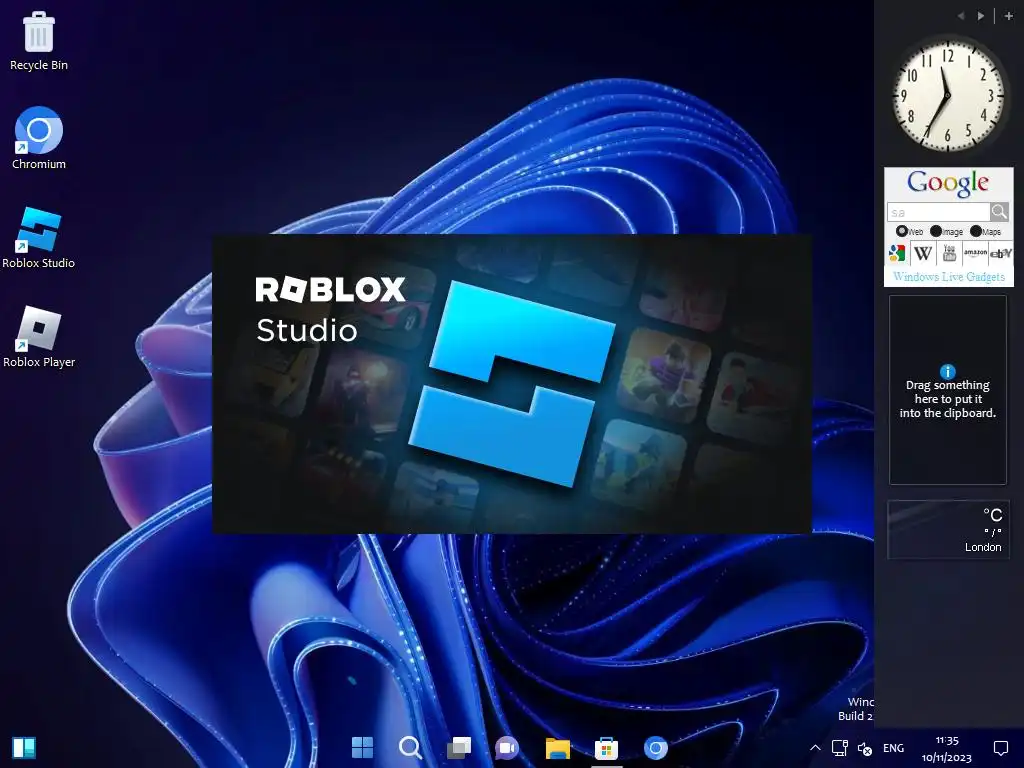Choose the eBay search engine tab
The image size is (1024, 768).
pos(1000,253)
